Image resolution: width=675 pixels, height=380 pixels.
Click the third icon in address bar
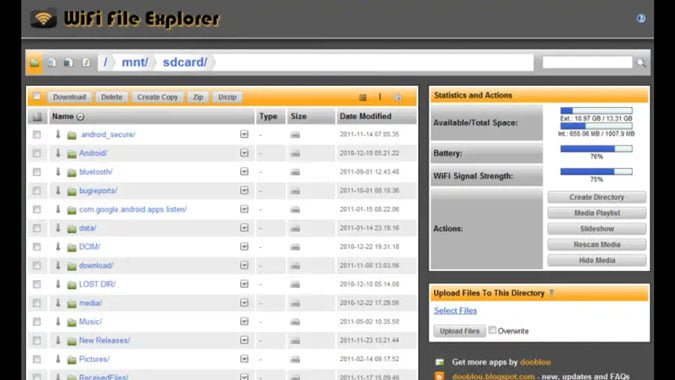click(x=68, y=63)
